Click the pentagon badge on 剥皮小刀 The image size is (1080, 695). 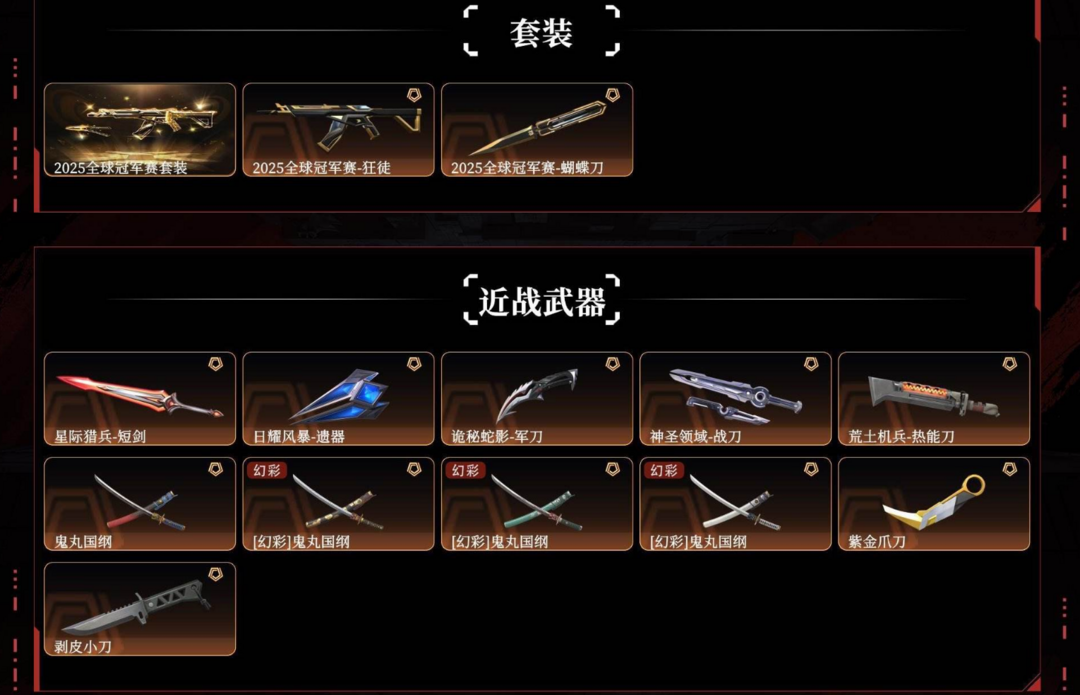(x=216, y=574)
